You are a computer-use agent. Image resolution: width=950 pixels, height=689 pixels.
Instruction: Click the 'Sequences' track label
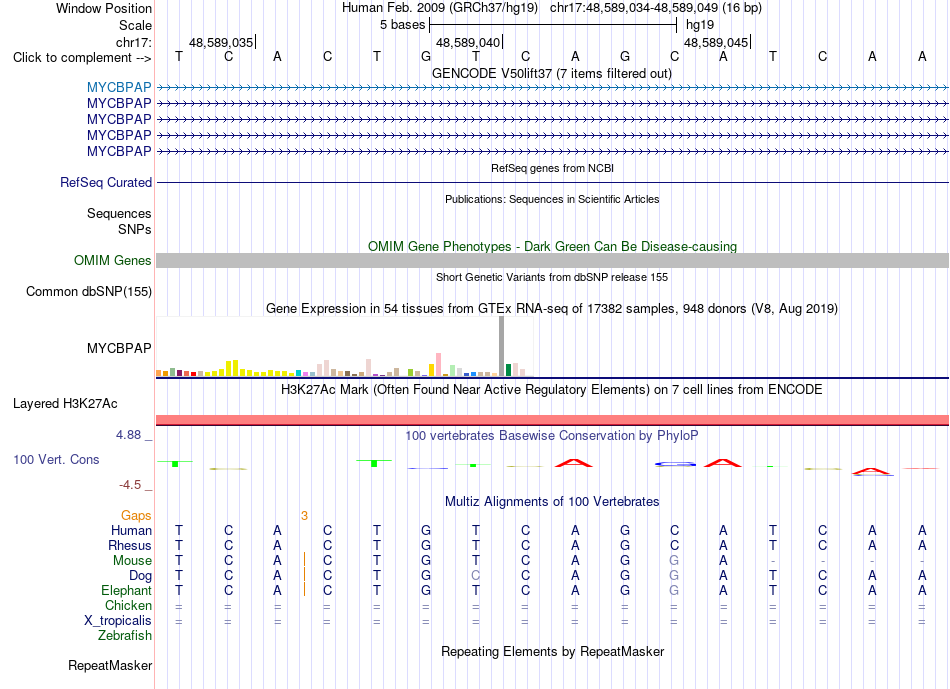(x=119, y=213)
